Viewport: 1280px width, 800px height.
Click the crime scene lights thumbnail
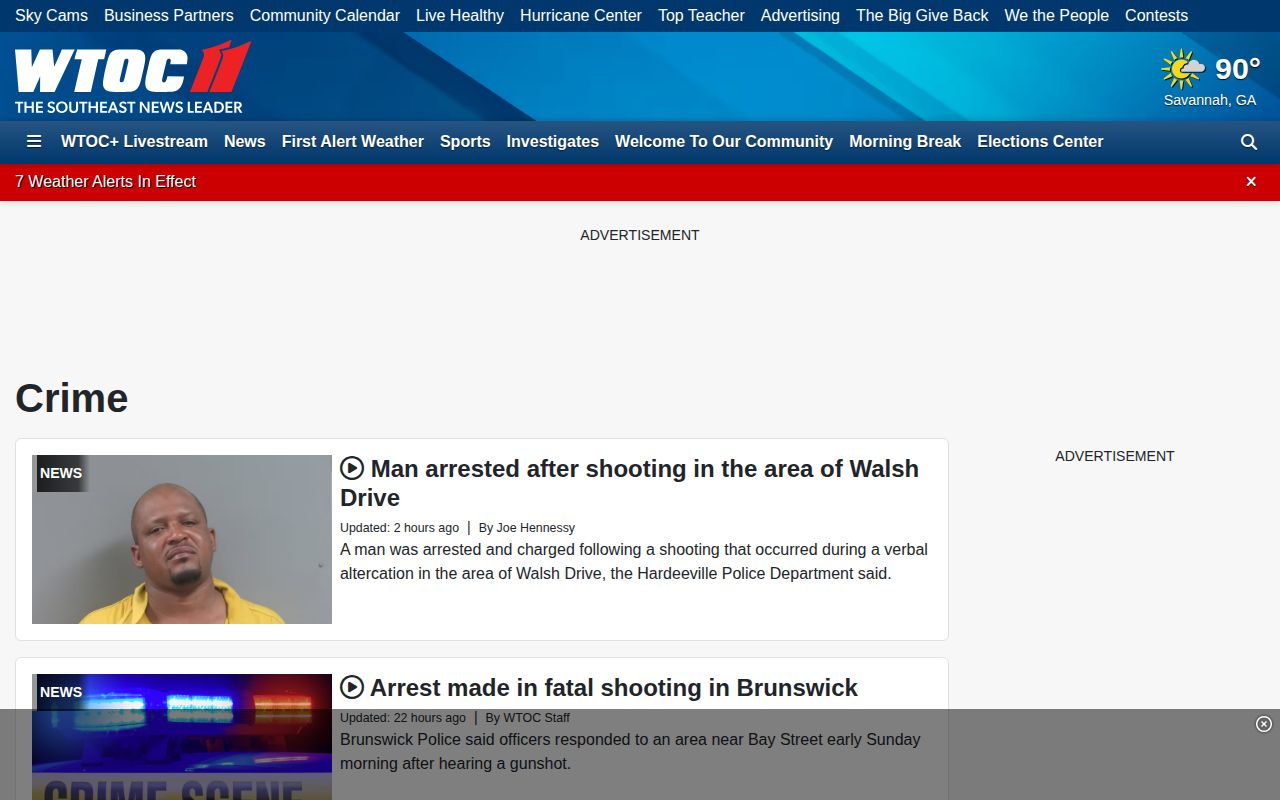click(x=182, y=737)
